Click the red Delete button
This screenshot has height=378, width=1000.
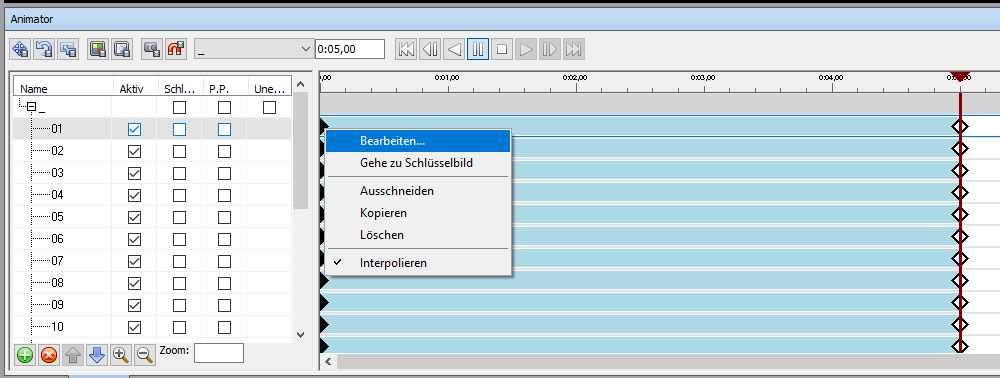pyautogui.click(x=48, y=355)
